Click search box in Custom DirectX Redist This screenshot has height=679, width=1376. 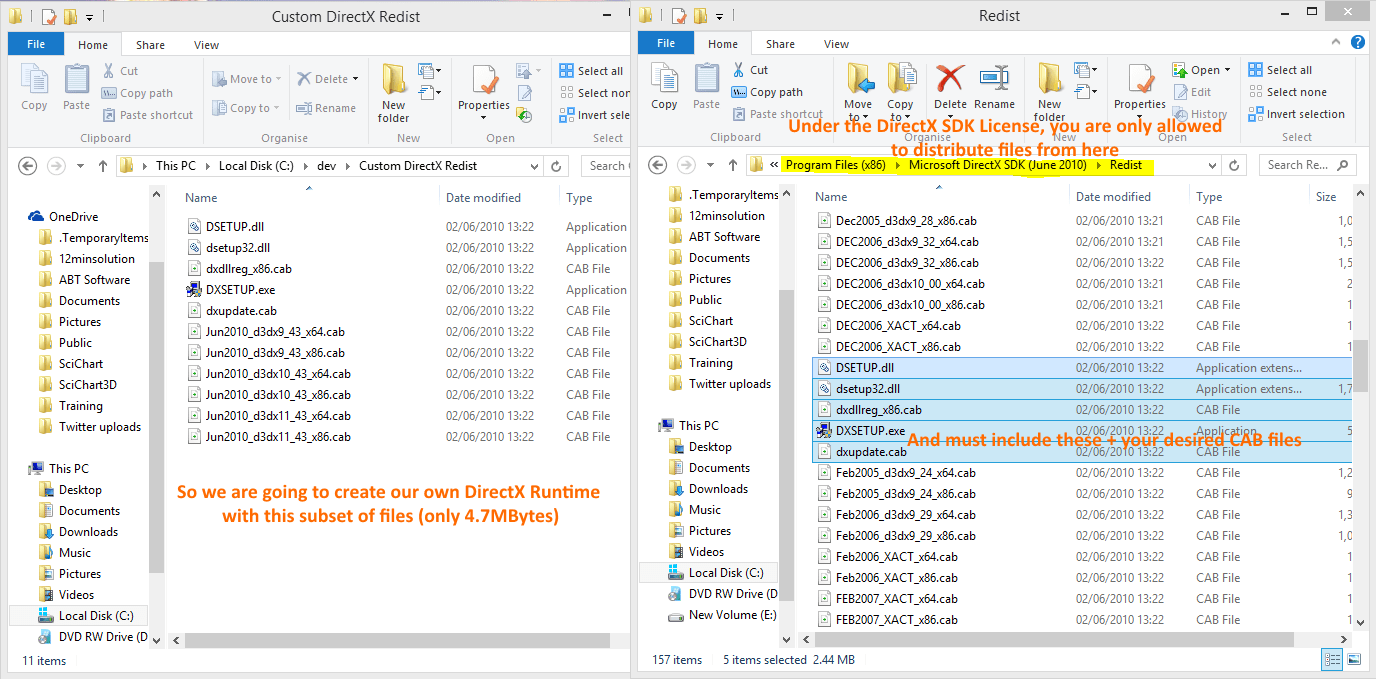(x=604, y=166)
